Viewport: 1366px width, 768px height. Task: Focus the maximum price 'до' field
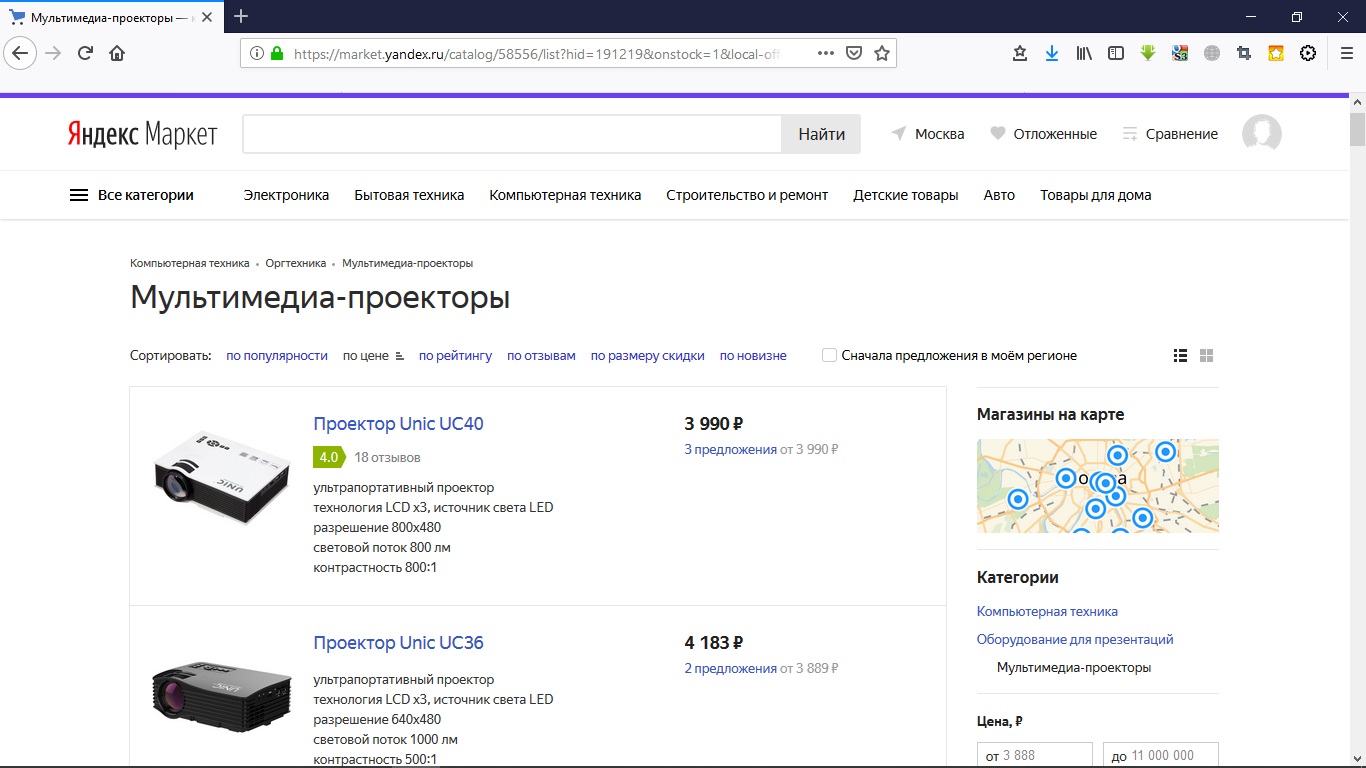(1161, 755)
